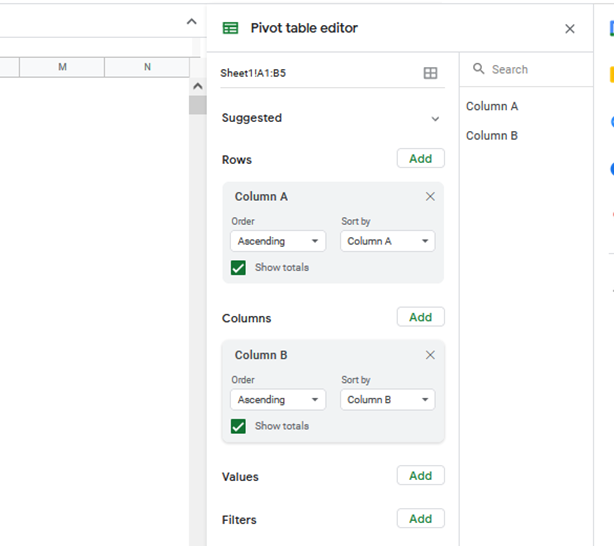Click the pivot table editor sheet icon
The image size is (614, 546).
pyautogui.click(x=230, y=28)
